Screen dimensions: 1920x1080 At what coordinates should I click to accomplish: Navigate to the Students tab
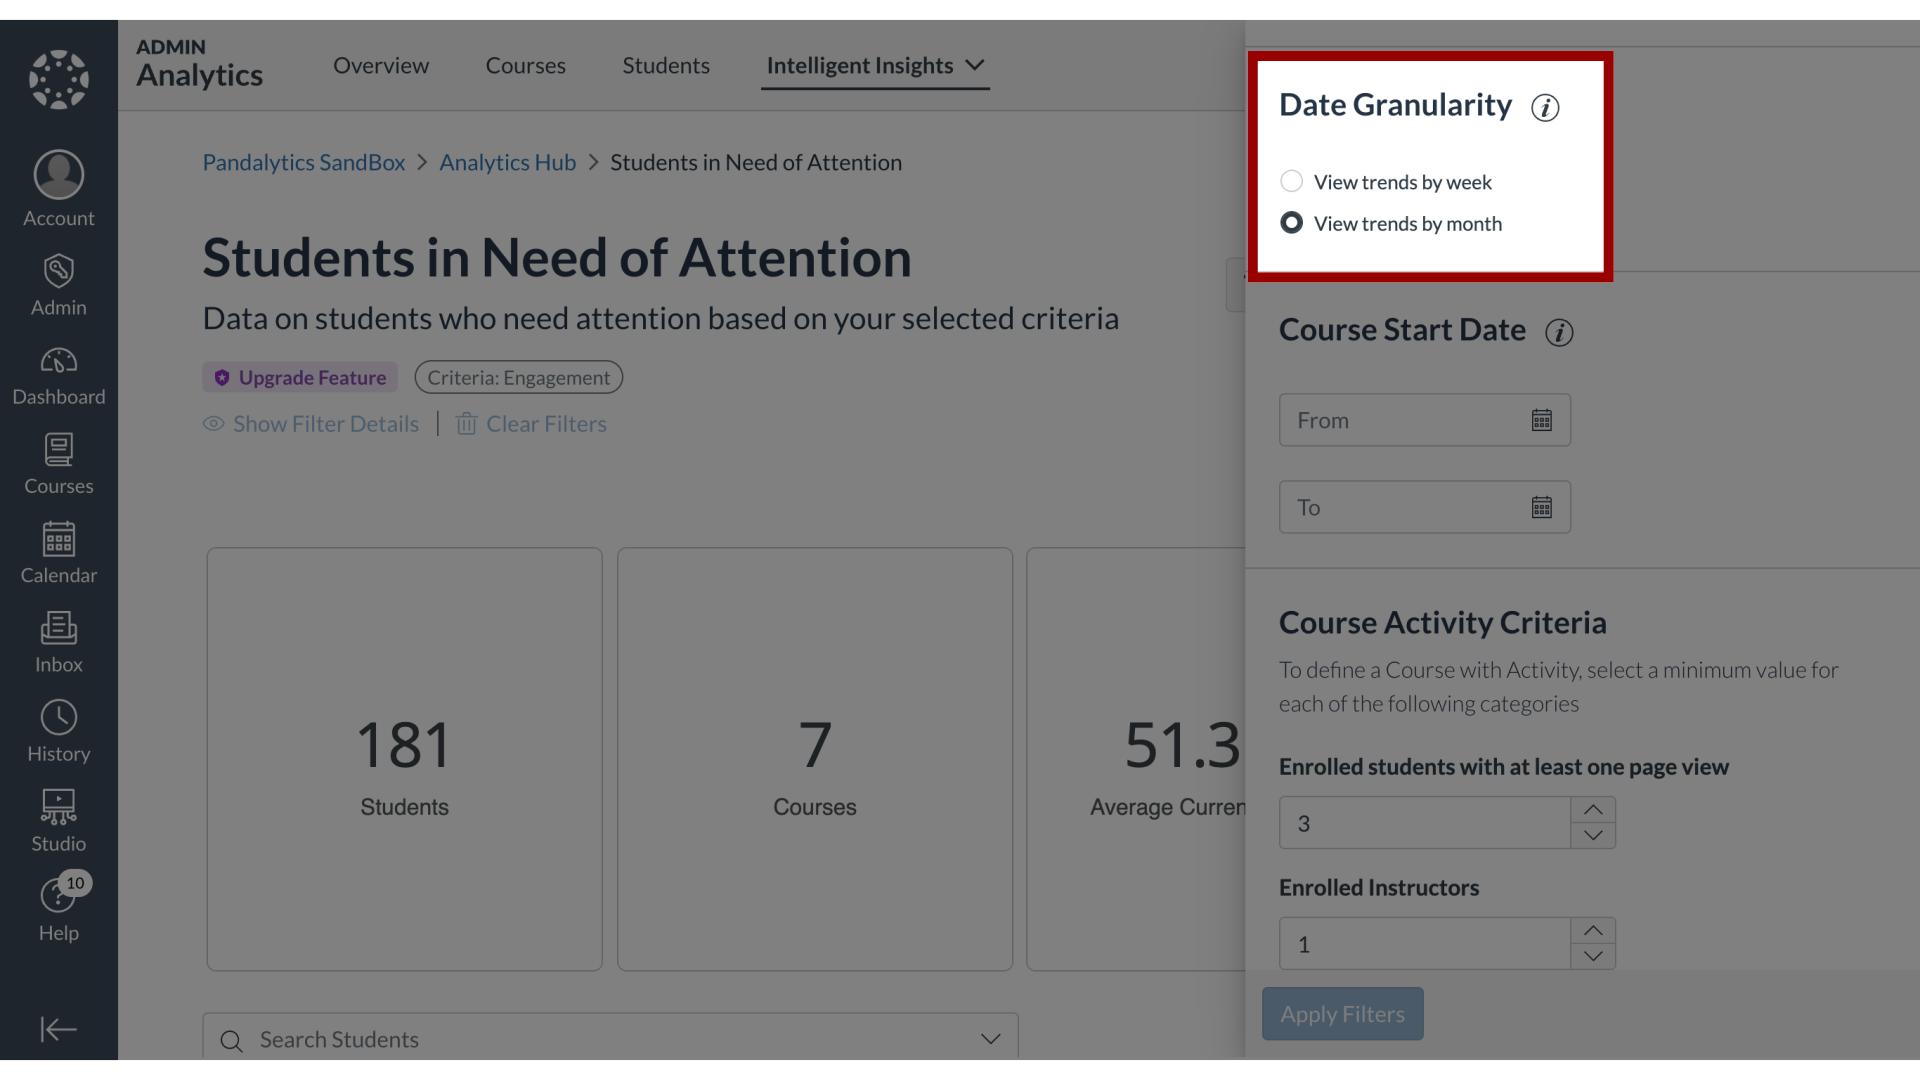click(x=666, y=63)
